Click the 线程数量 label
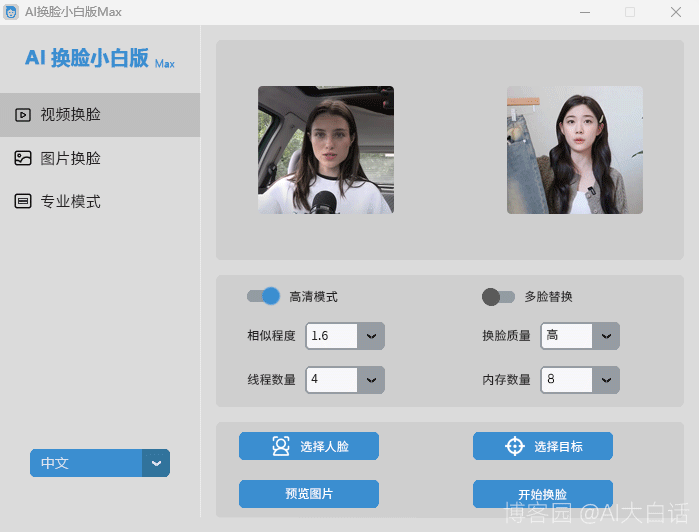Viewport: 699px width, 532px height. 271,380
